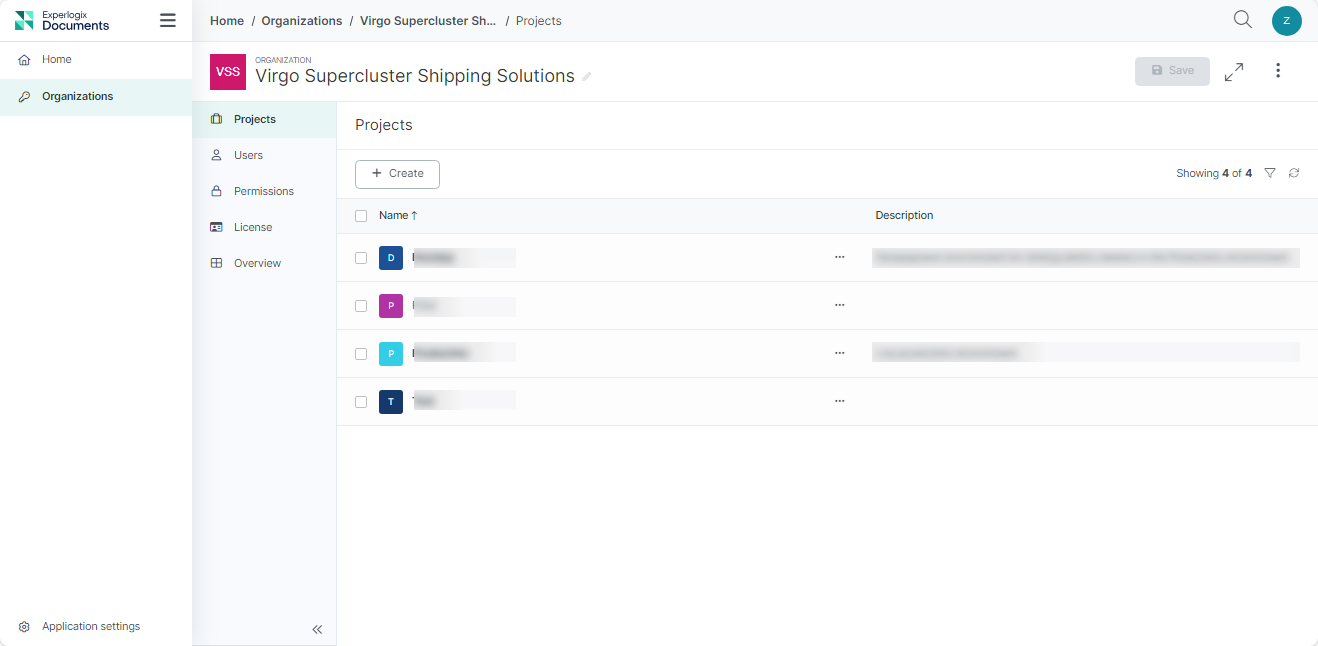Open the License tab
Screen dimensions: 1318x646
click(264, 227)
